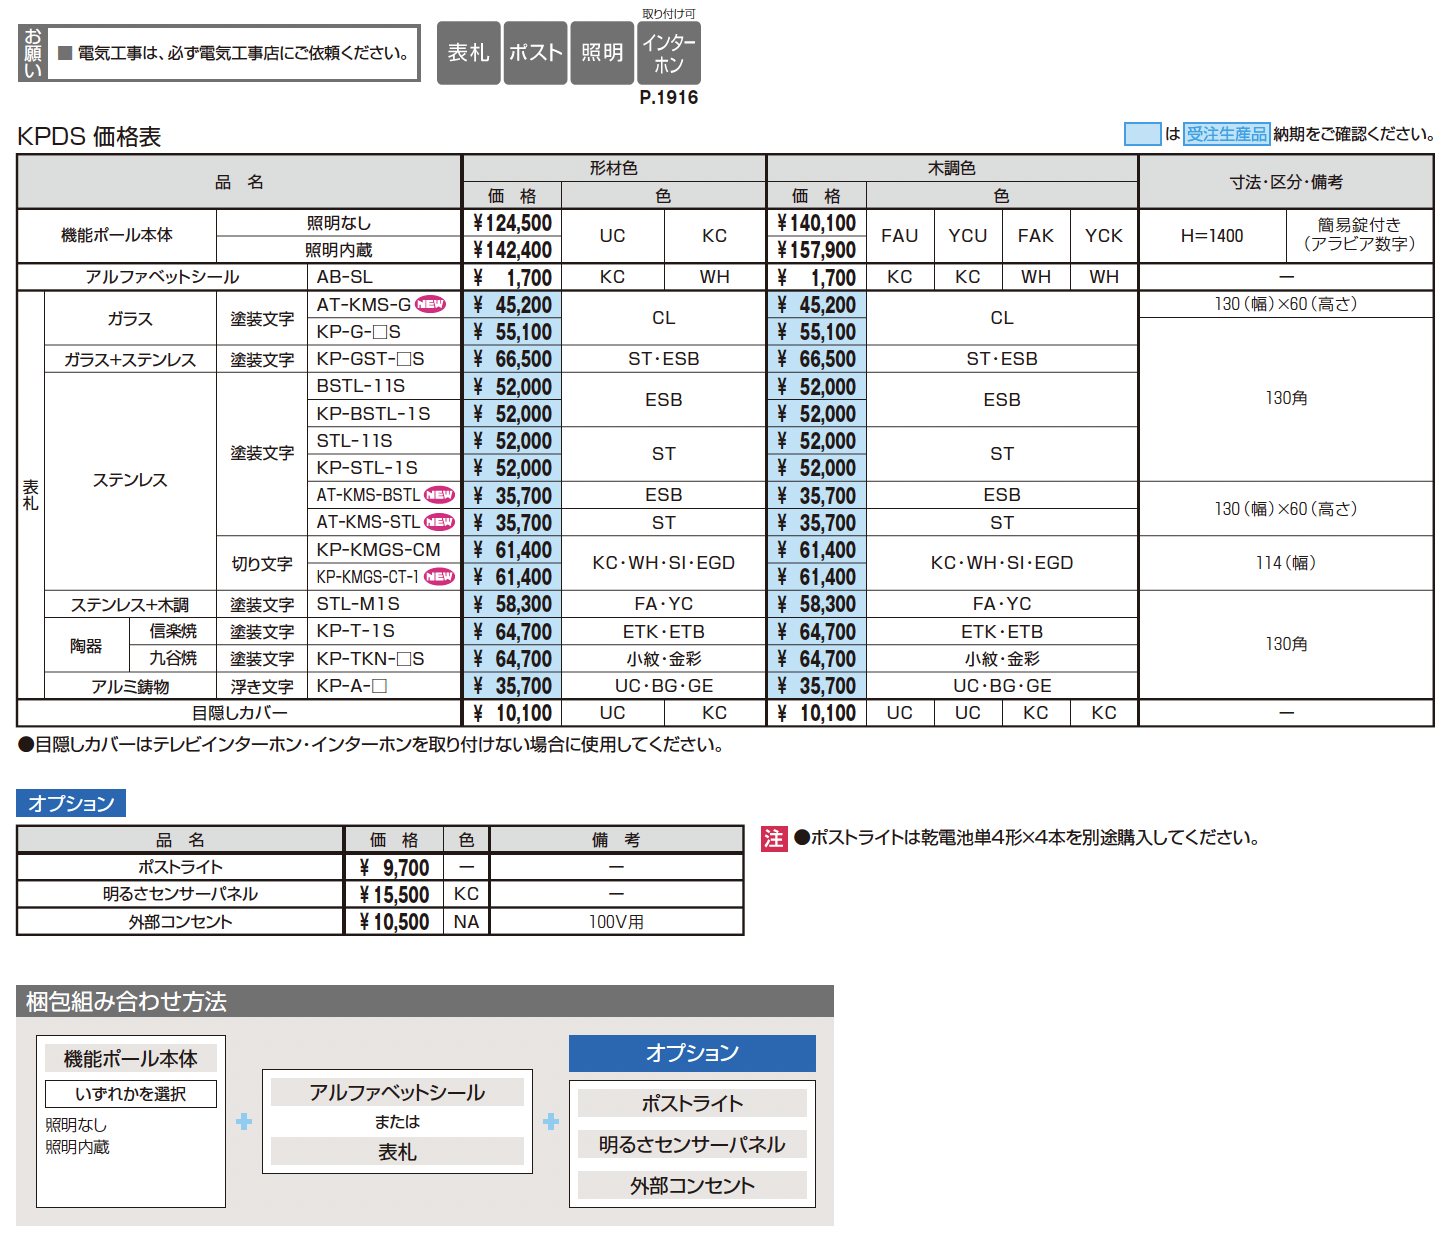This screenshot has height=1236, width=1452.
Task: Select the 木調色 column header
Action: [x=952, y=168]
